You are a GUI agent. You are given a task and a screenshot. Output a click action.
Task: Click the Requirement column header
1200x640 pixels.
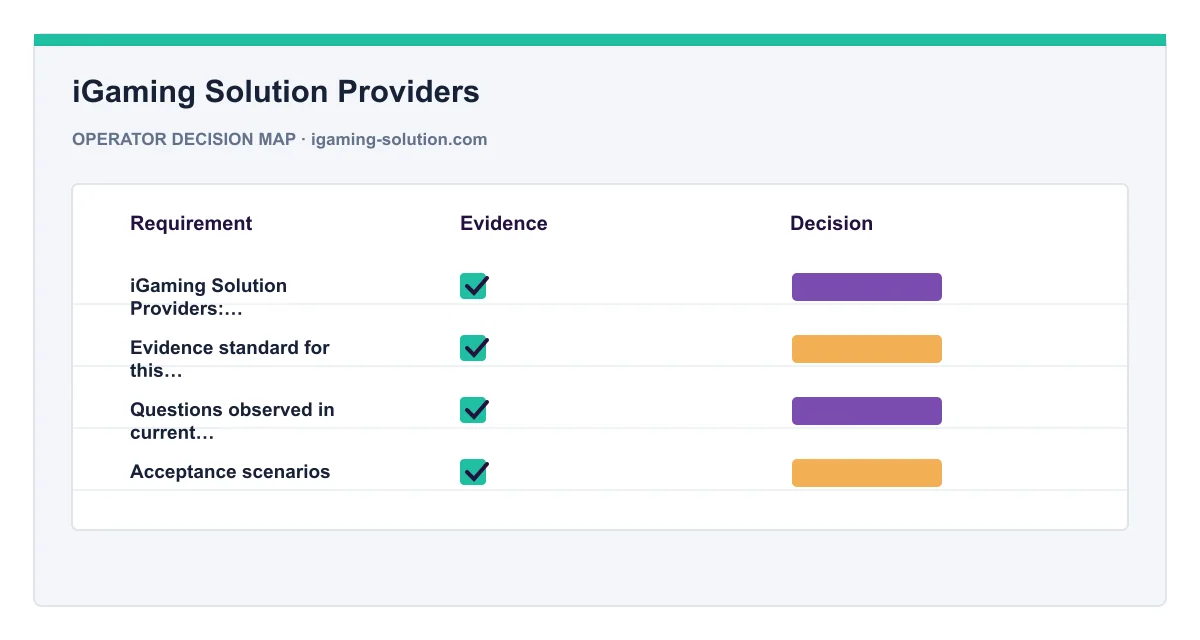pos(191,223)
